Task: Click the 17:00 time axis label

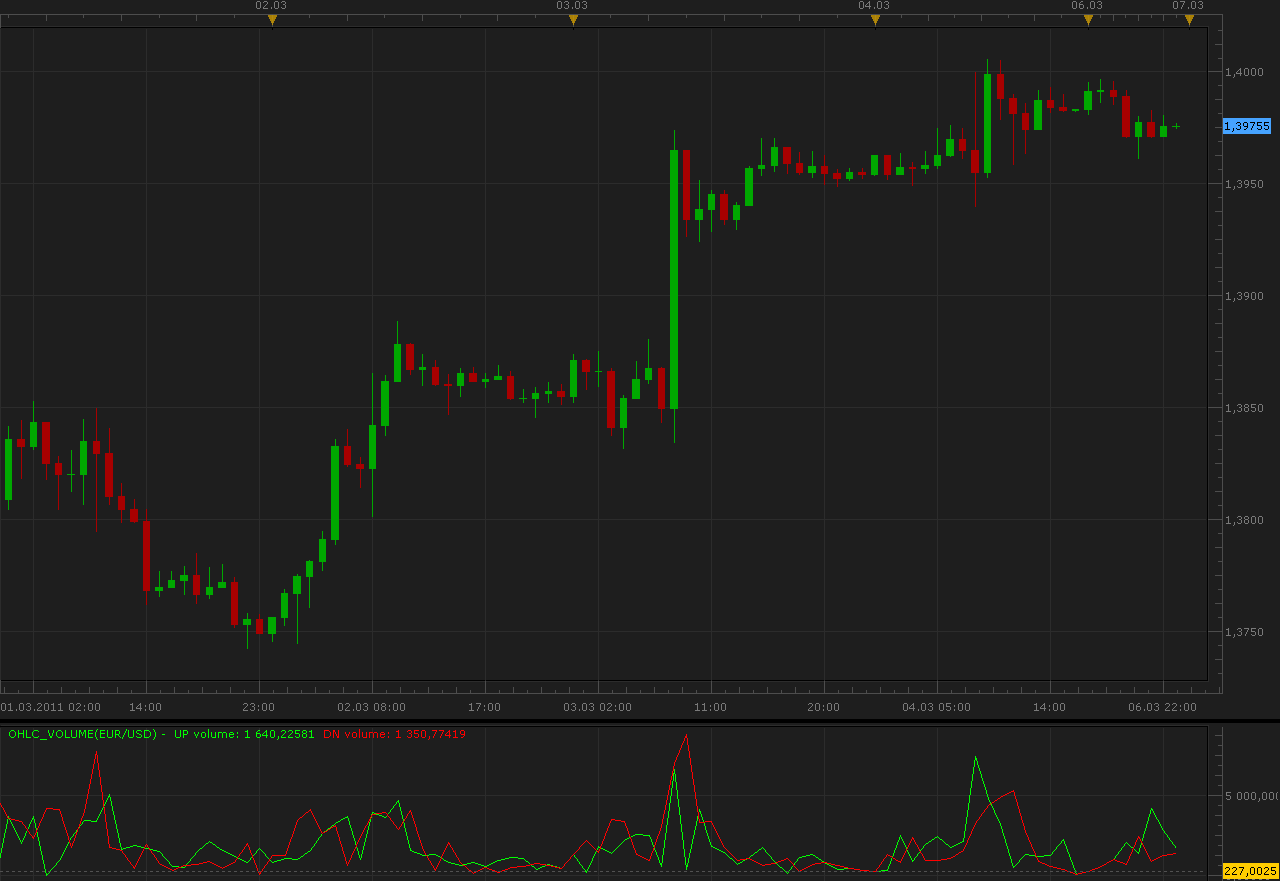Action: 485,707
